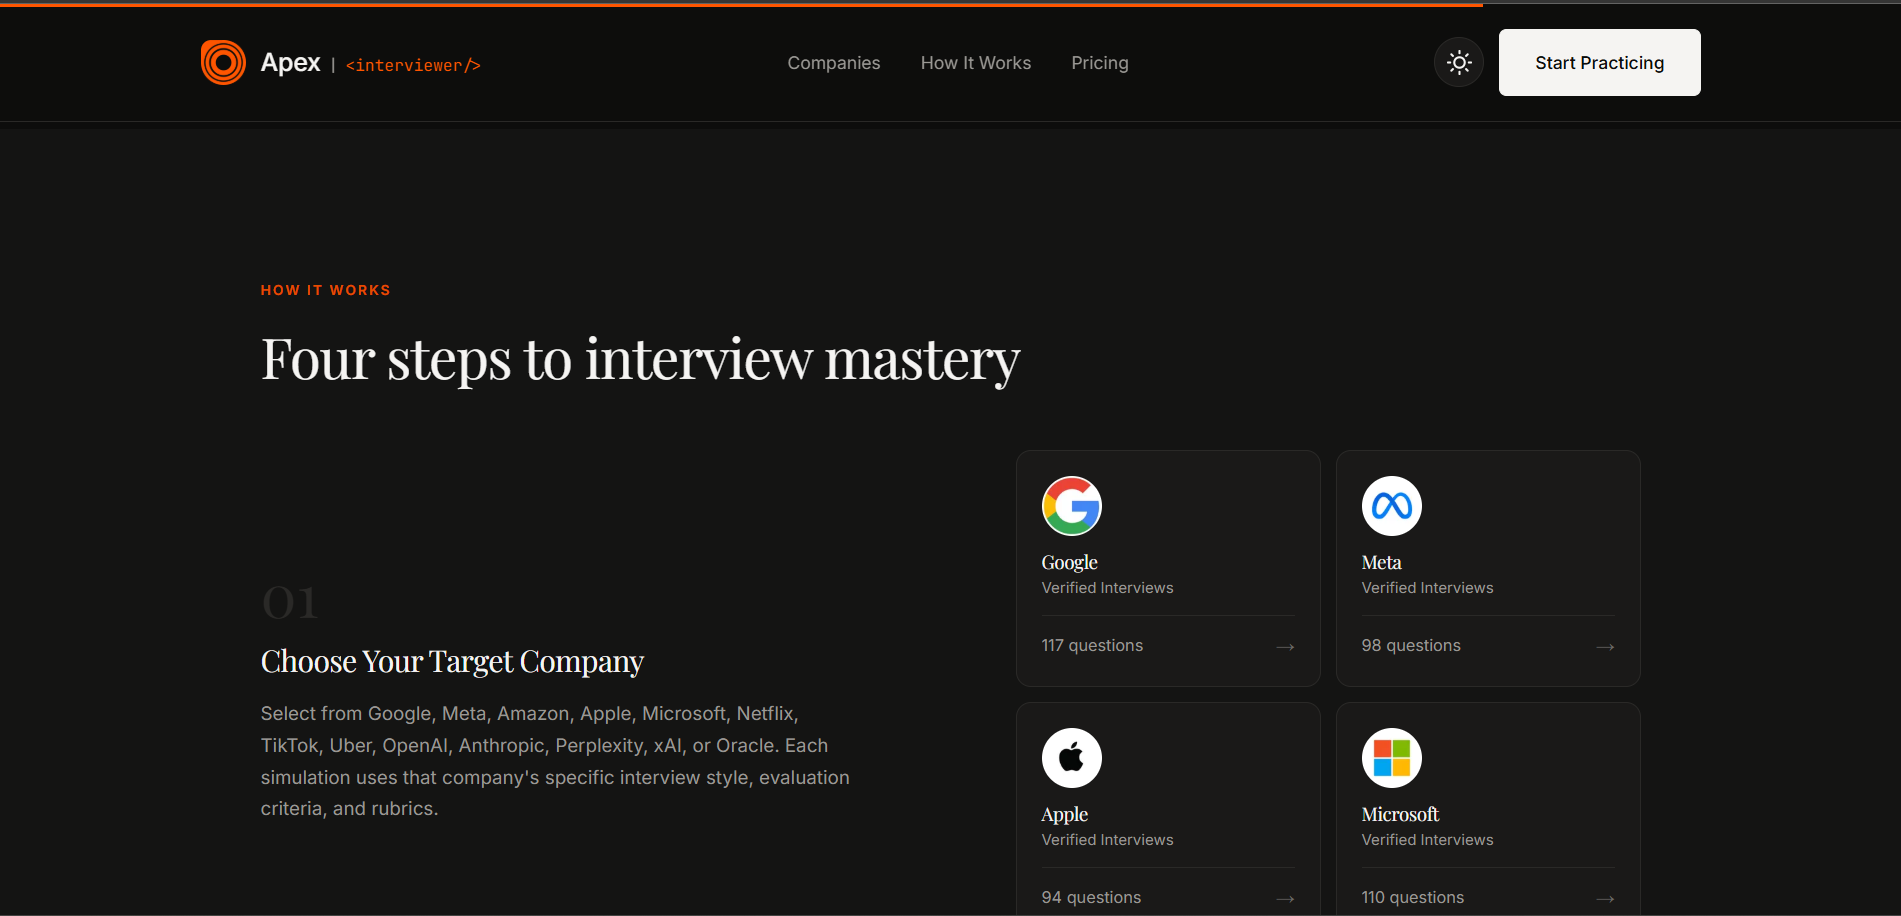
Task: Click Verified Interviews under Apple
Action: pos(1107,840)
